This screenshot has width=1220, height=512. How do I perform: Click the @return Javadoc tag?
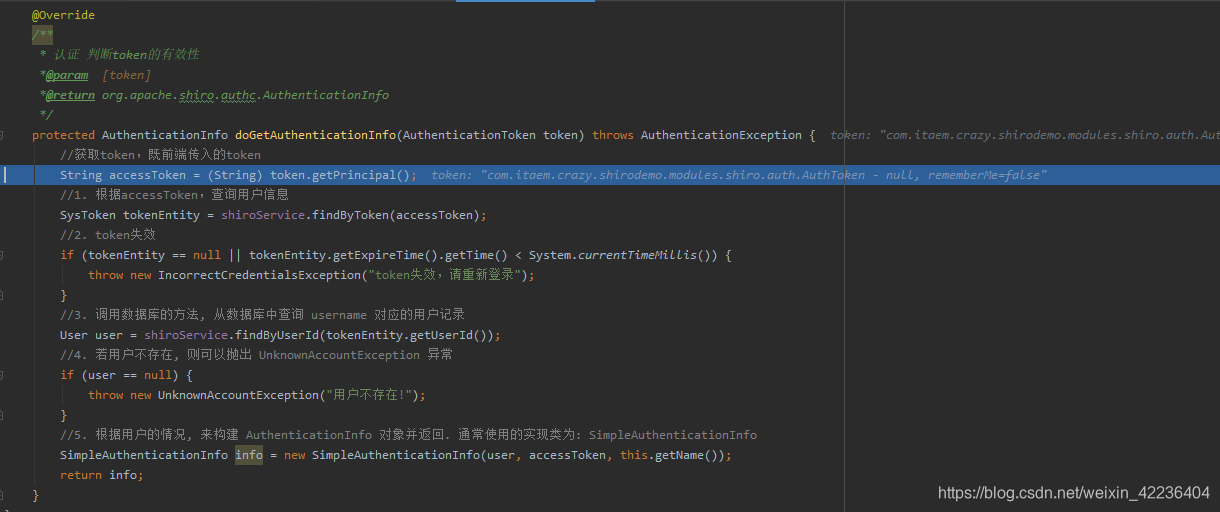click(x=70, y=95)
